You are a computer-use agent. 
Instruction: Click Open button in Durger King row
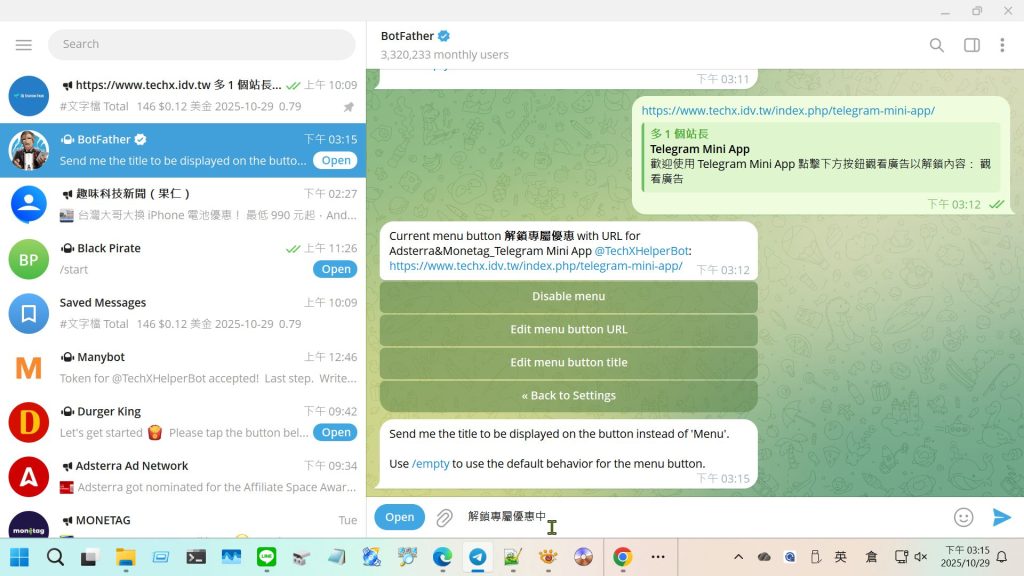tap(336, 432)
